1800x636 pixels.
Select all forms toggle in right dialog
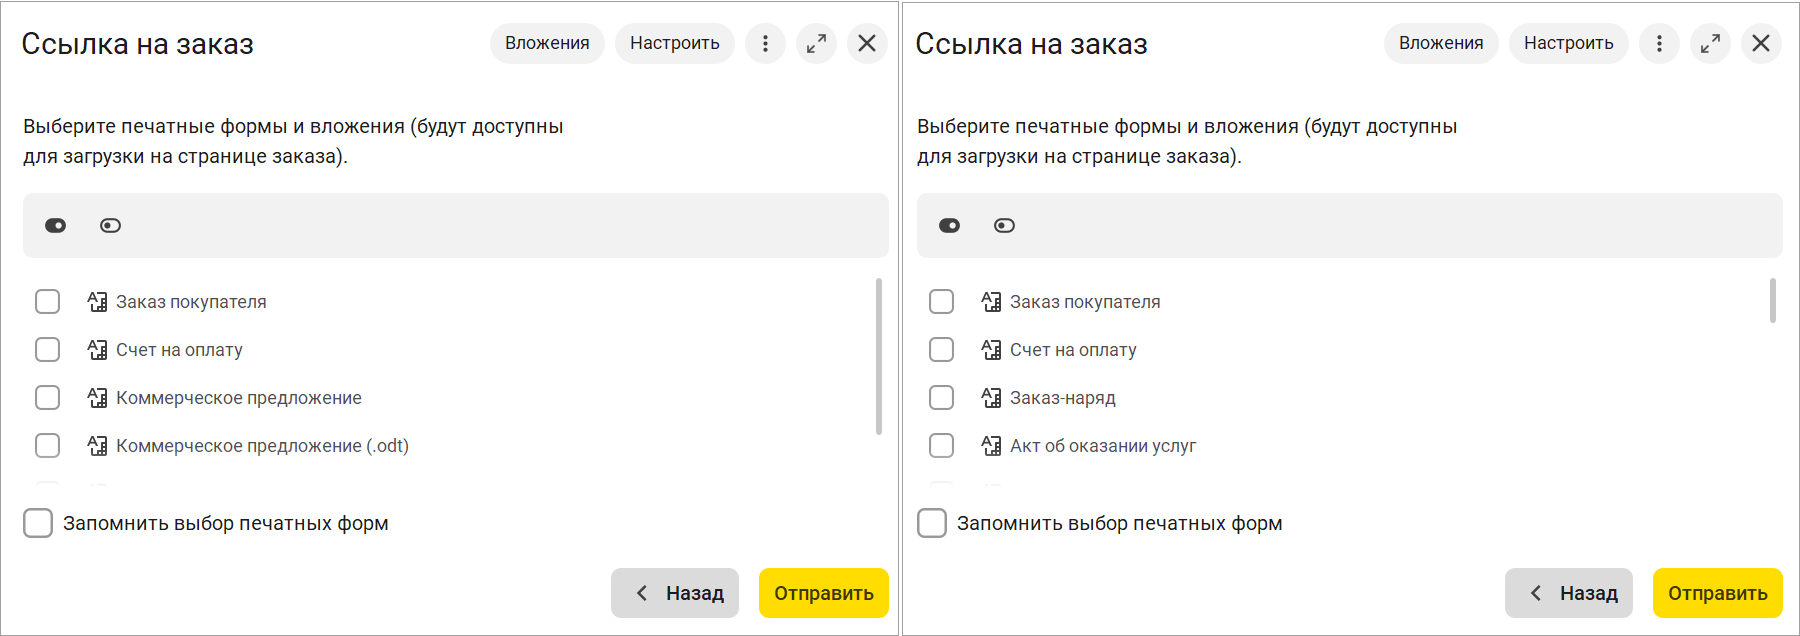[950, 226]
